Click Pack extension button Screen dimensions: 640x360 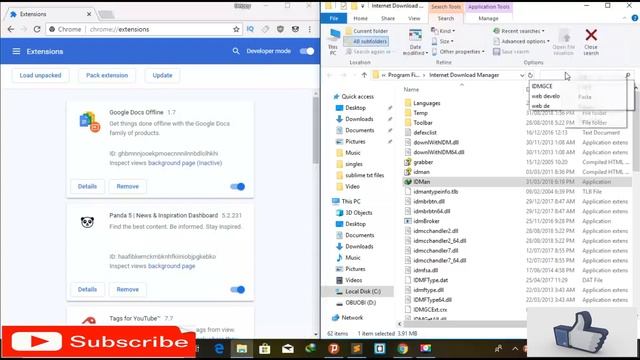pyautogui.click(x=107, y=76)
